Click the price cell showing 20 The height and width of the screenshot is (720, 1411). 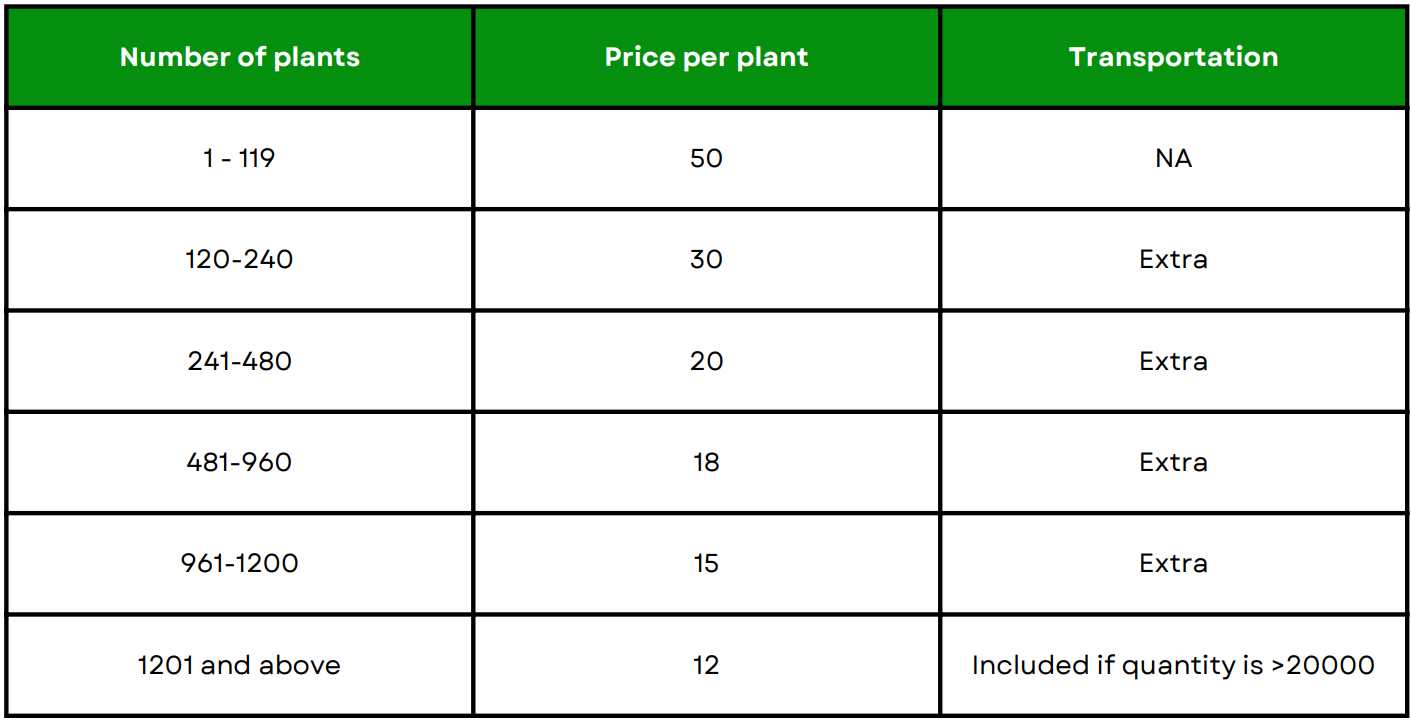pyautogui.click(x=706, y=361)
